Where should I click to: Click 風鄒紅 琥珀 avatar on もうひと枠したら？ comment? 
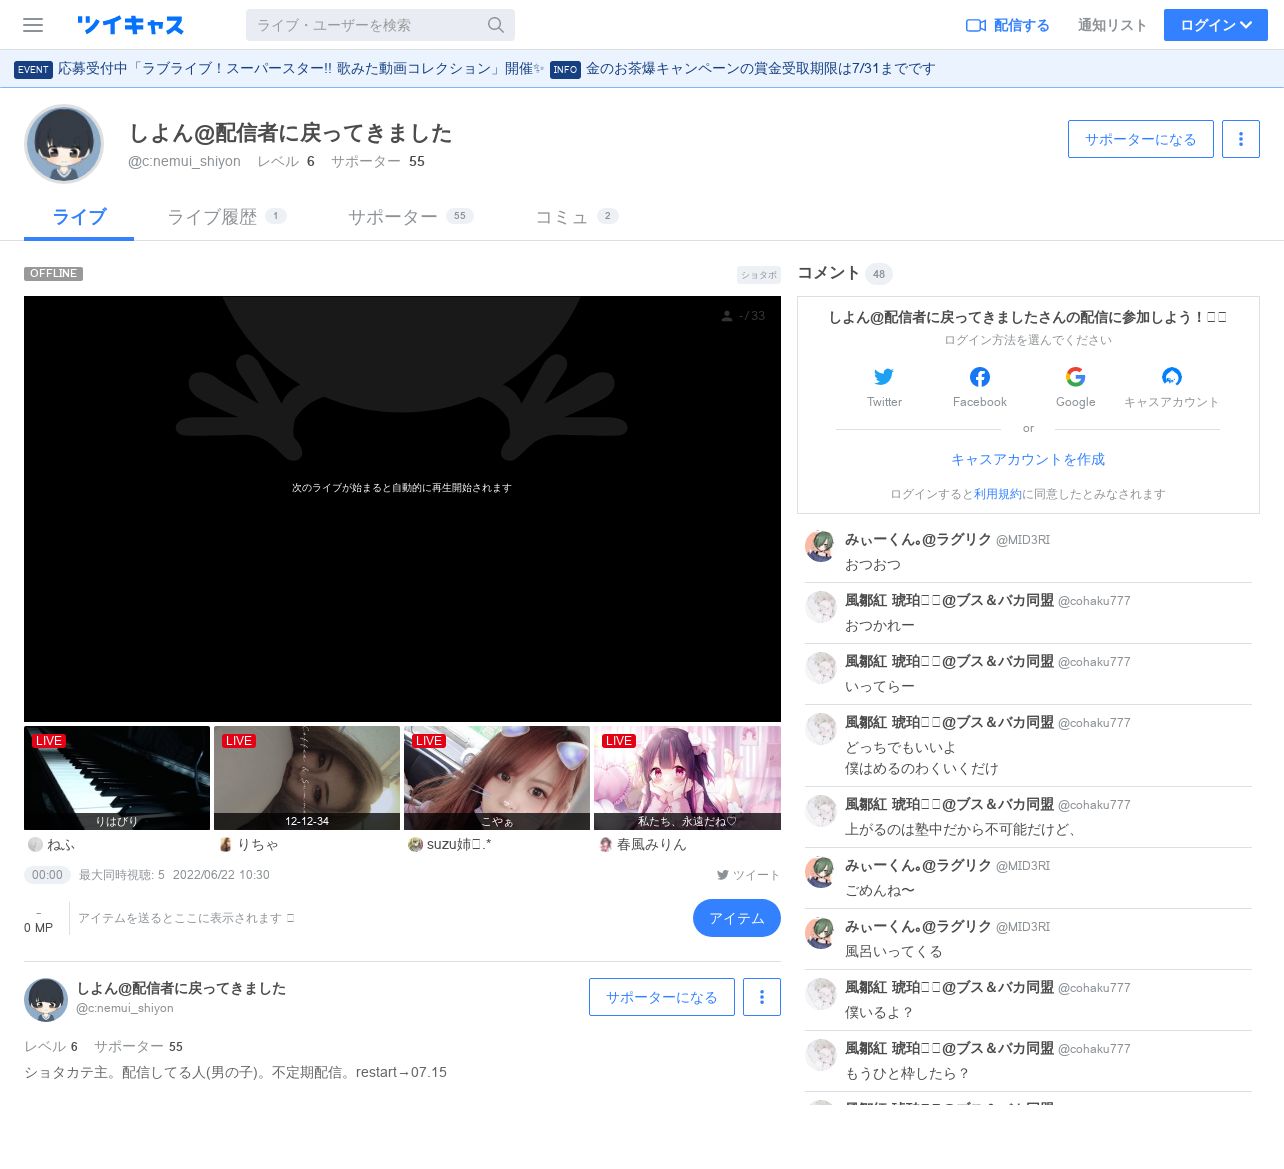point(821,1055)
